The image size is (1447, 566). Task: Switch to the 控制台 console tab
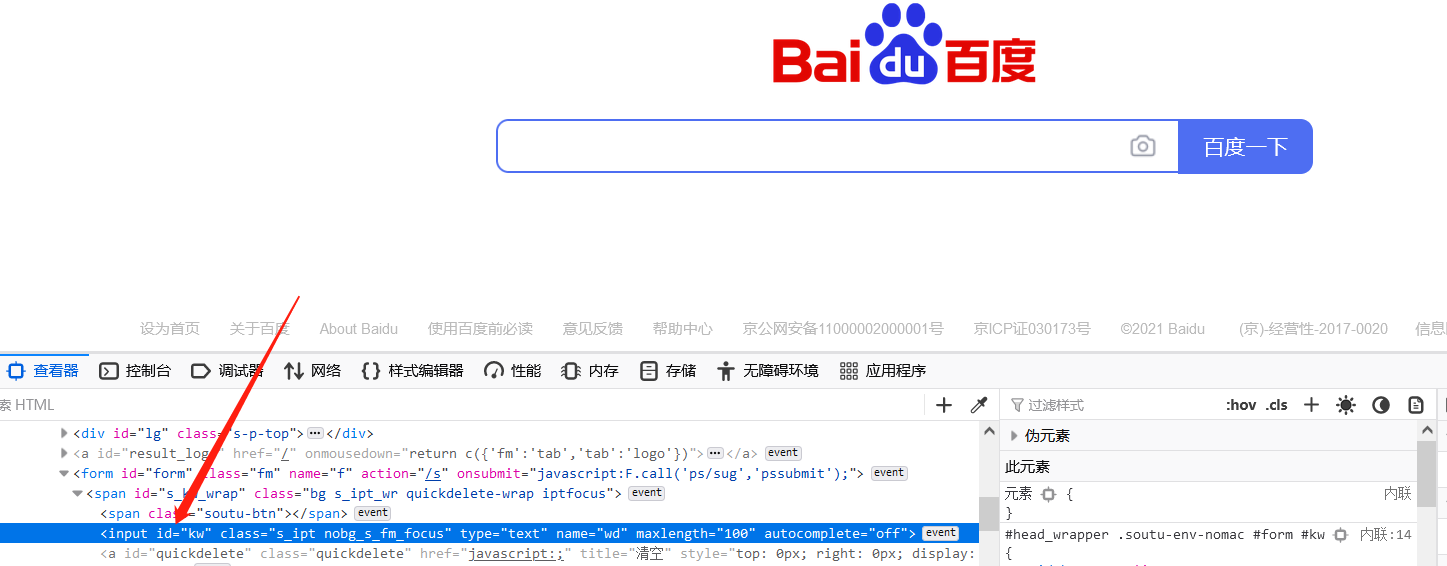[x=135, y=371]
